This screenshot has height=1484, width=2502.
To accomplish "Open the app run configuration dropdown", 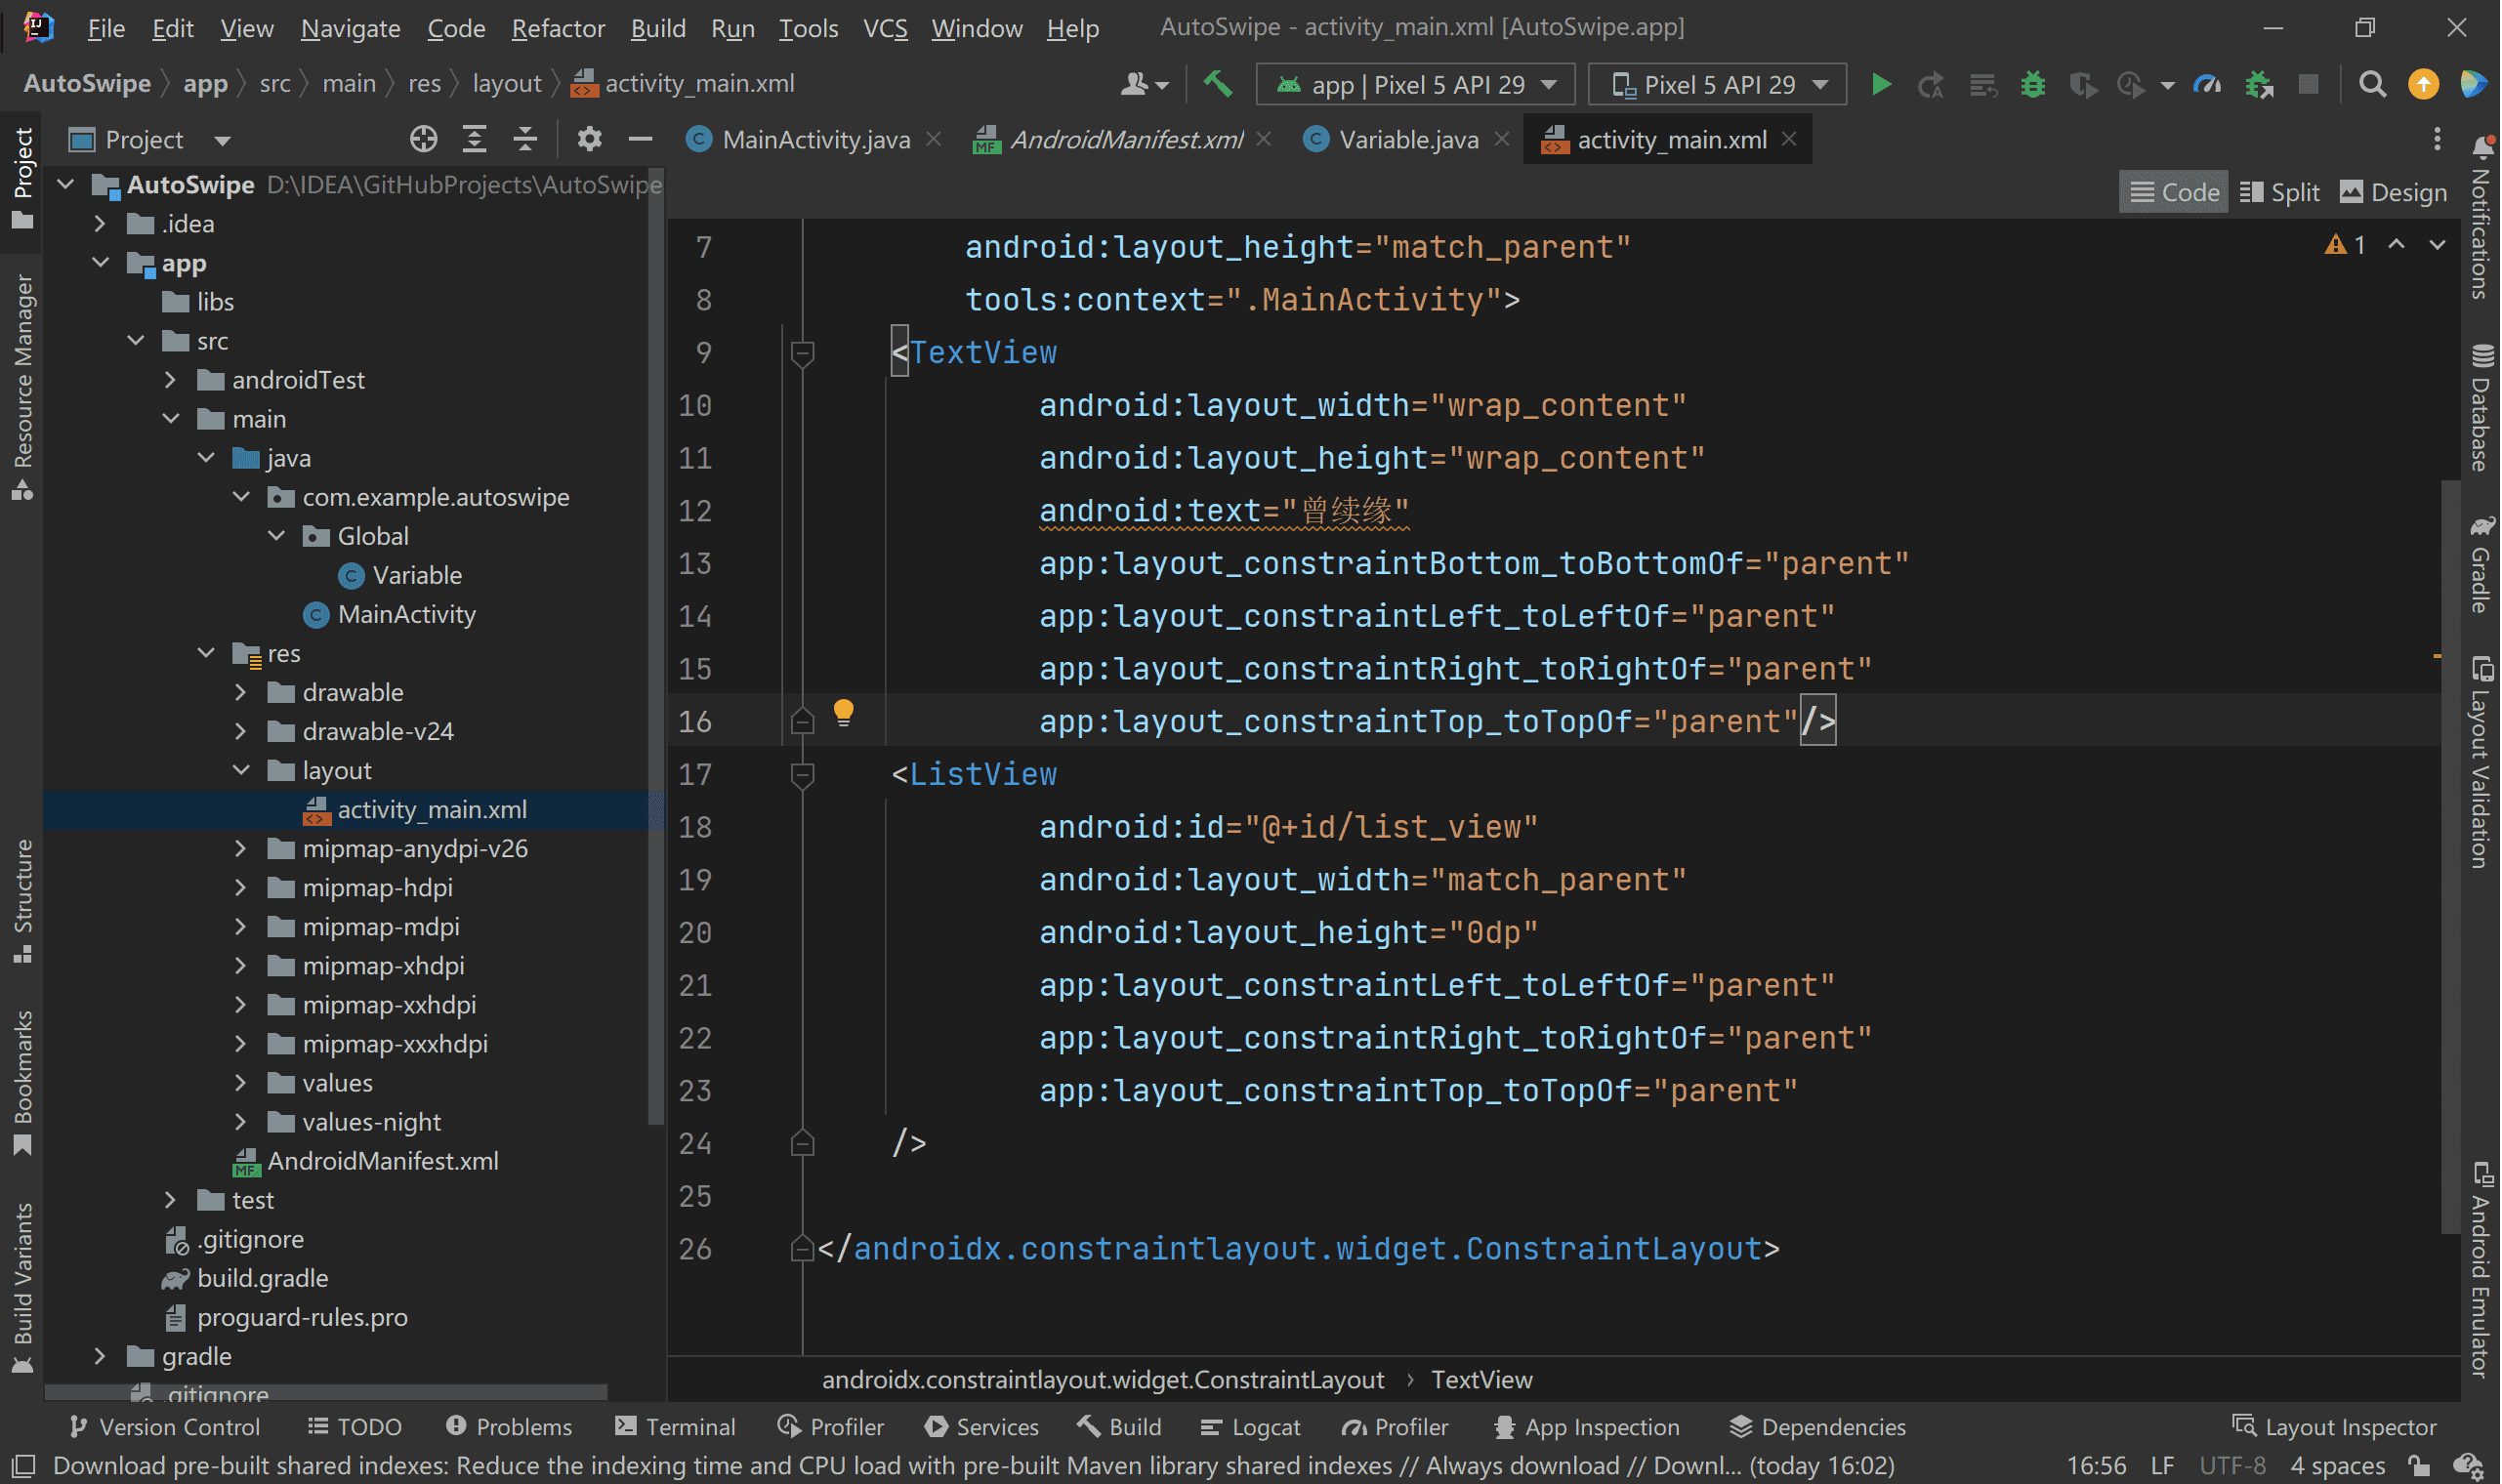I will (x=1416, y=85).
